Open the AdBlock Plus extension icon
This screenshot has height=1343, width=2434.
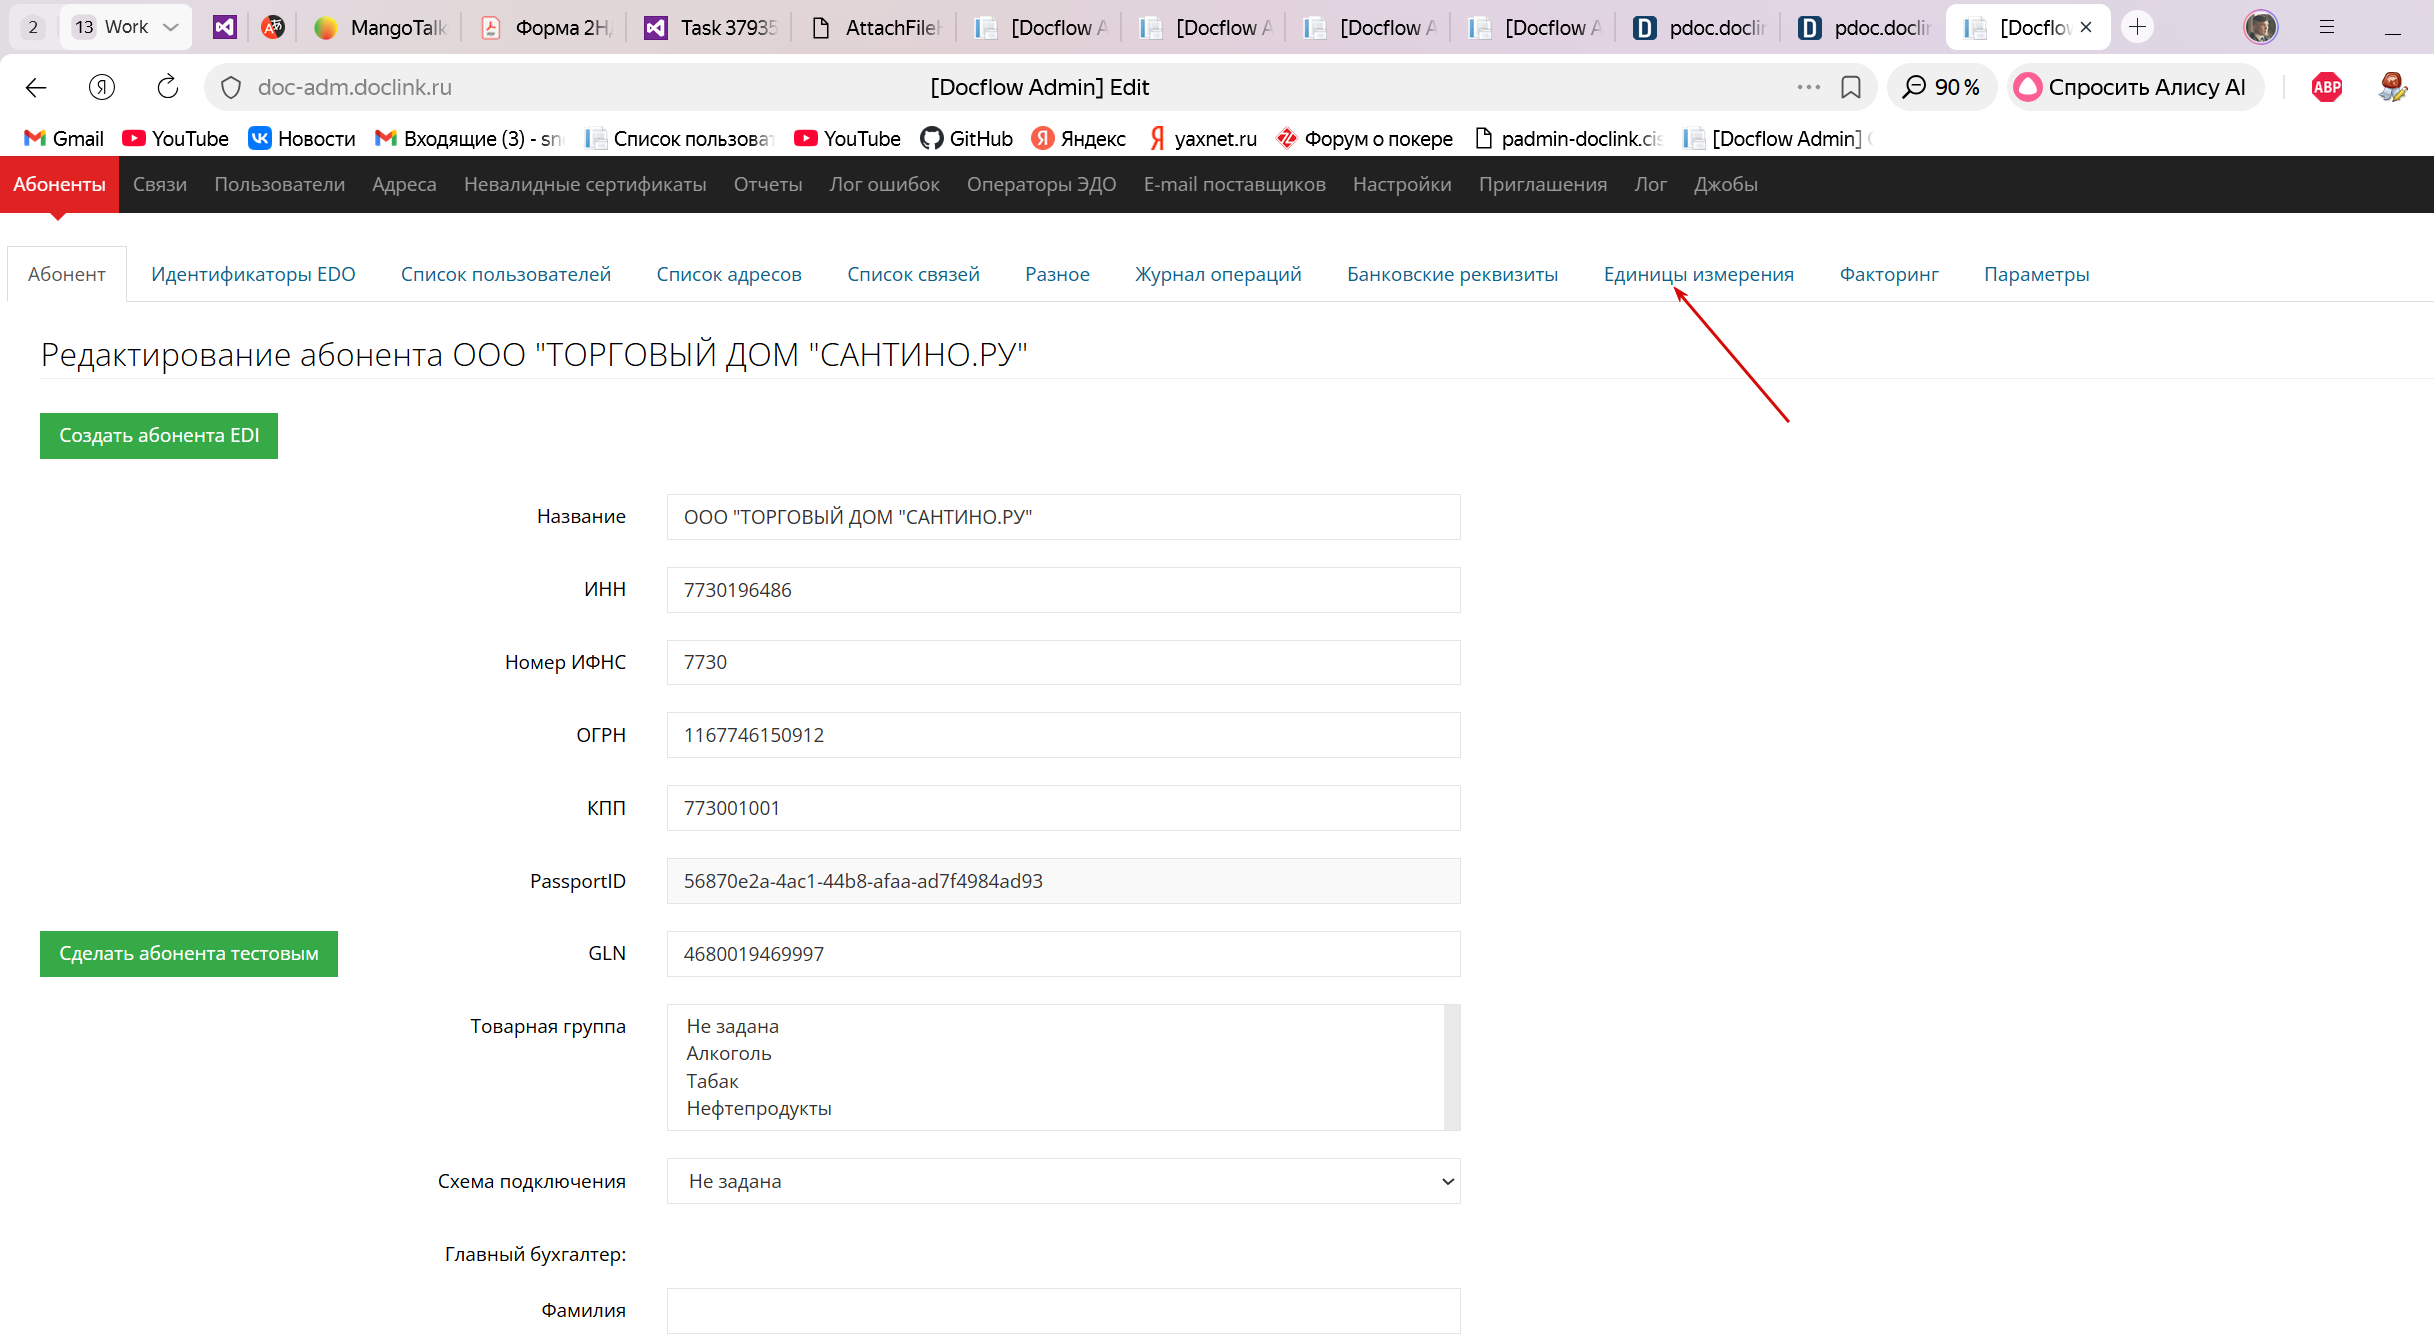[x=2326, y=87]
